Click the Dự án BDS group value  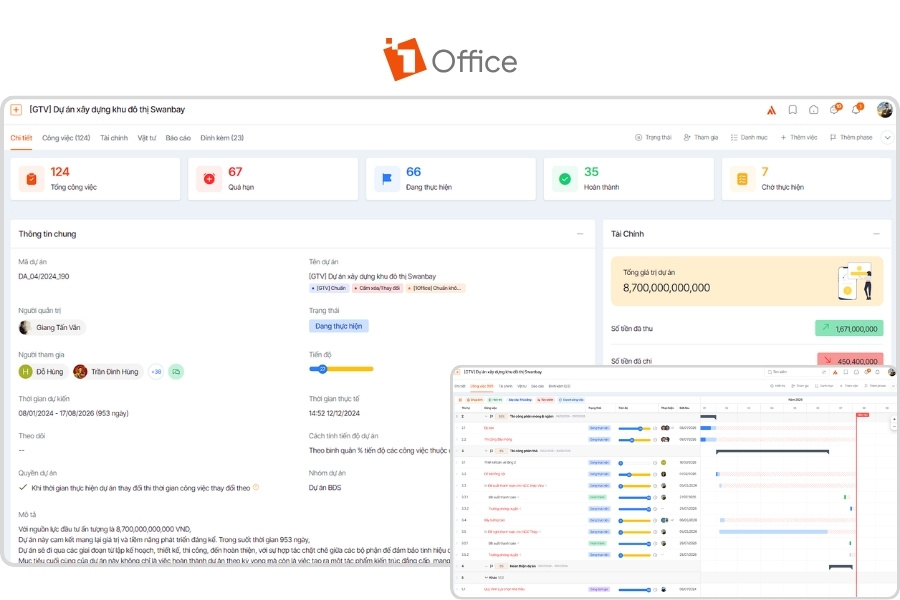[325, 487]
